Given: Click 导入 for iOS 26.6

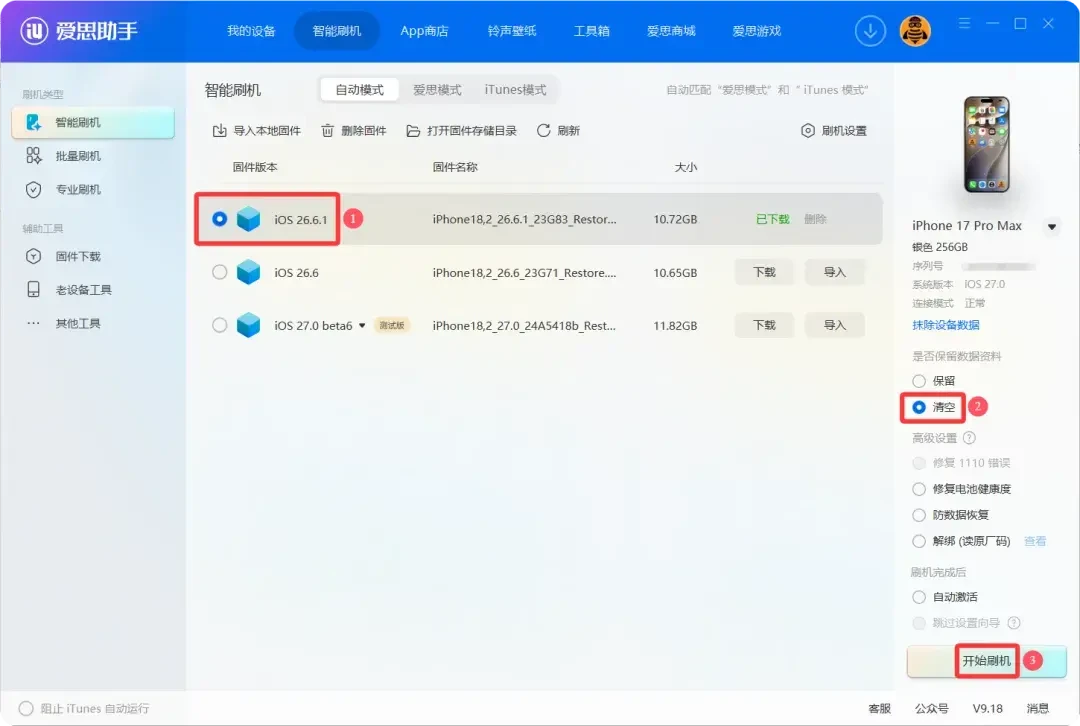Looking at the screenshot, I should click(x=834, y=272).
